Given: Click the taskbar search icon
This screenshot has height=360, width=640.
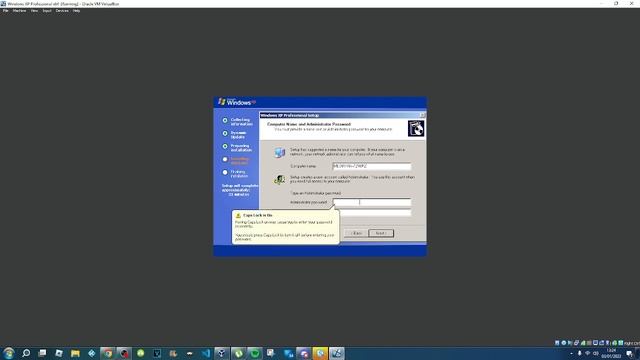Looking at the screenshot, I should coord(26,353).
